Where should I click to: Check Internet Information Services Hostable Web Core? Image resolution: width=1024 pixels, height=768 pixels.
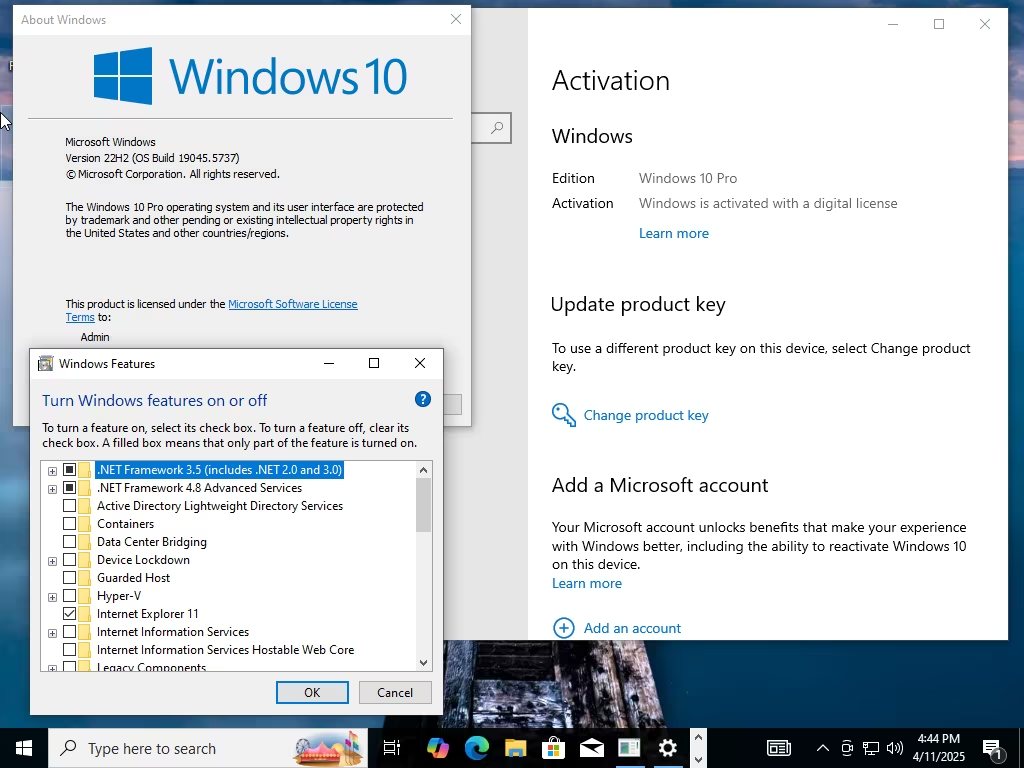pyautogui.click(x=69, y=649)
